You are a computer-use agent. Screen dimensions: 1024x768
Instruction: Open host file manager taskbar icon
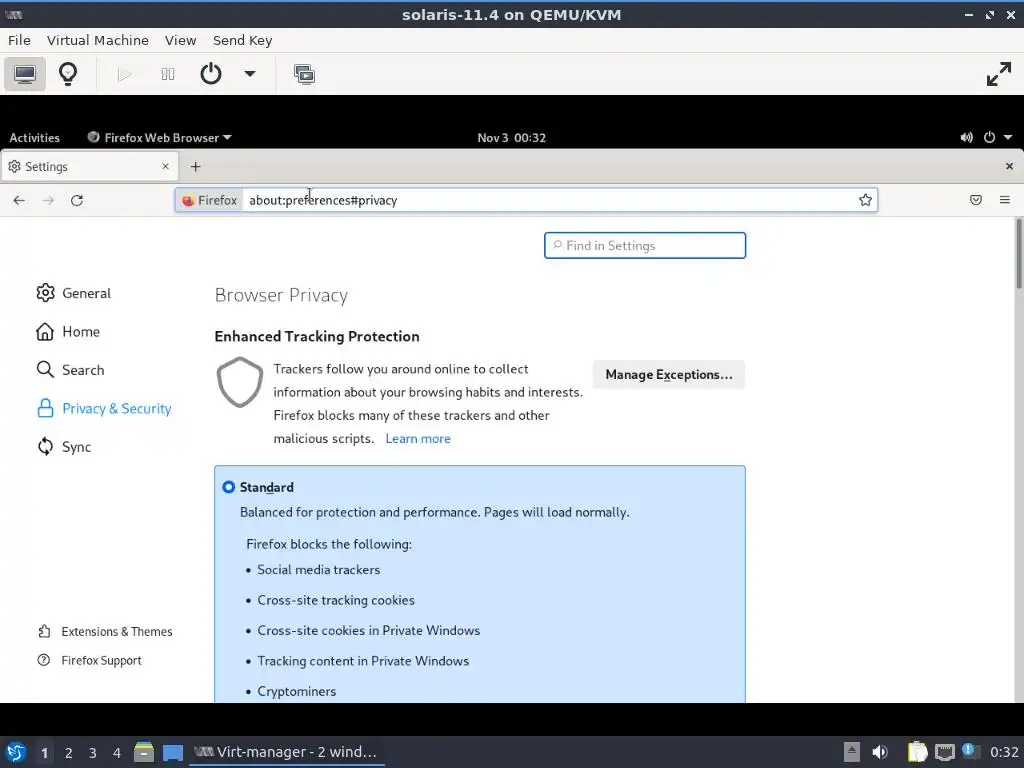tap(144, 752)
